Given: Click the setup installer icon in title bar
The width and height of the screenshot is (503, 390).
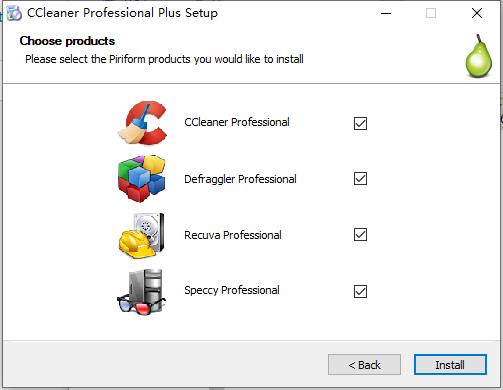Looking at the screenshot, I should [14, 13].
